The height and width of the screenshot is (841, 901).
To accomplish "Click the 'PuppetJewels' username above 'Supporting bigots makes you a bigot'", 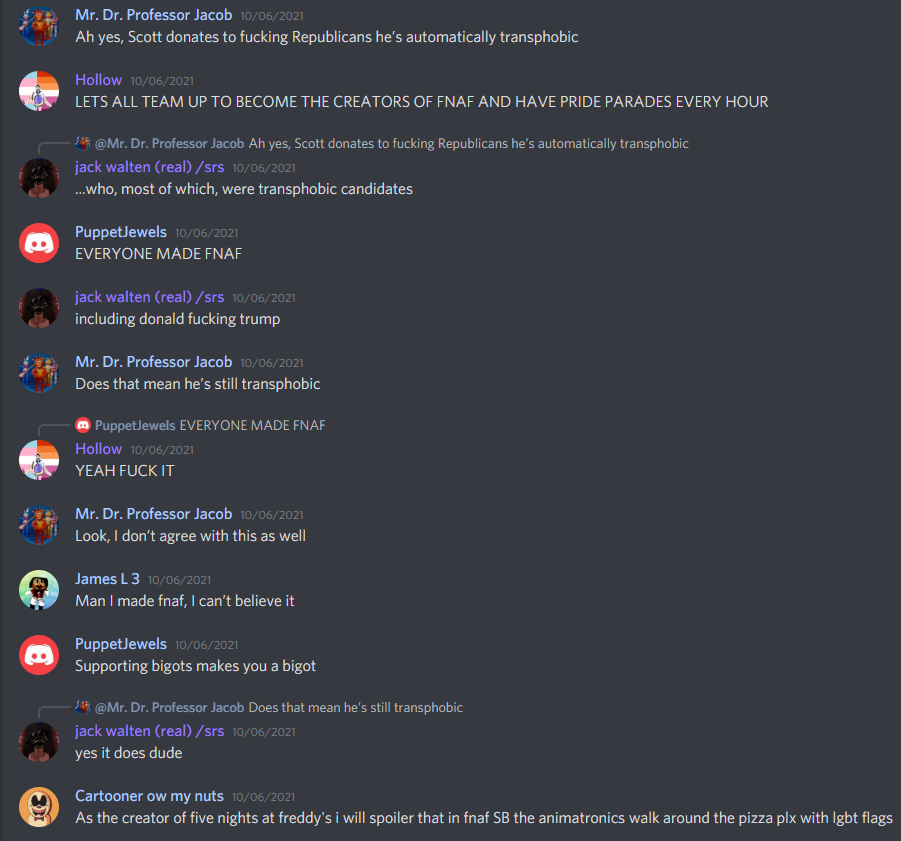I will coord(121,644).
